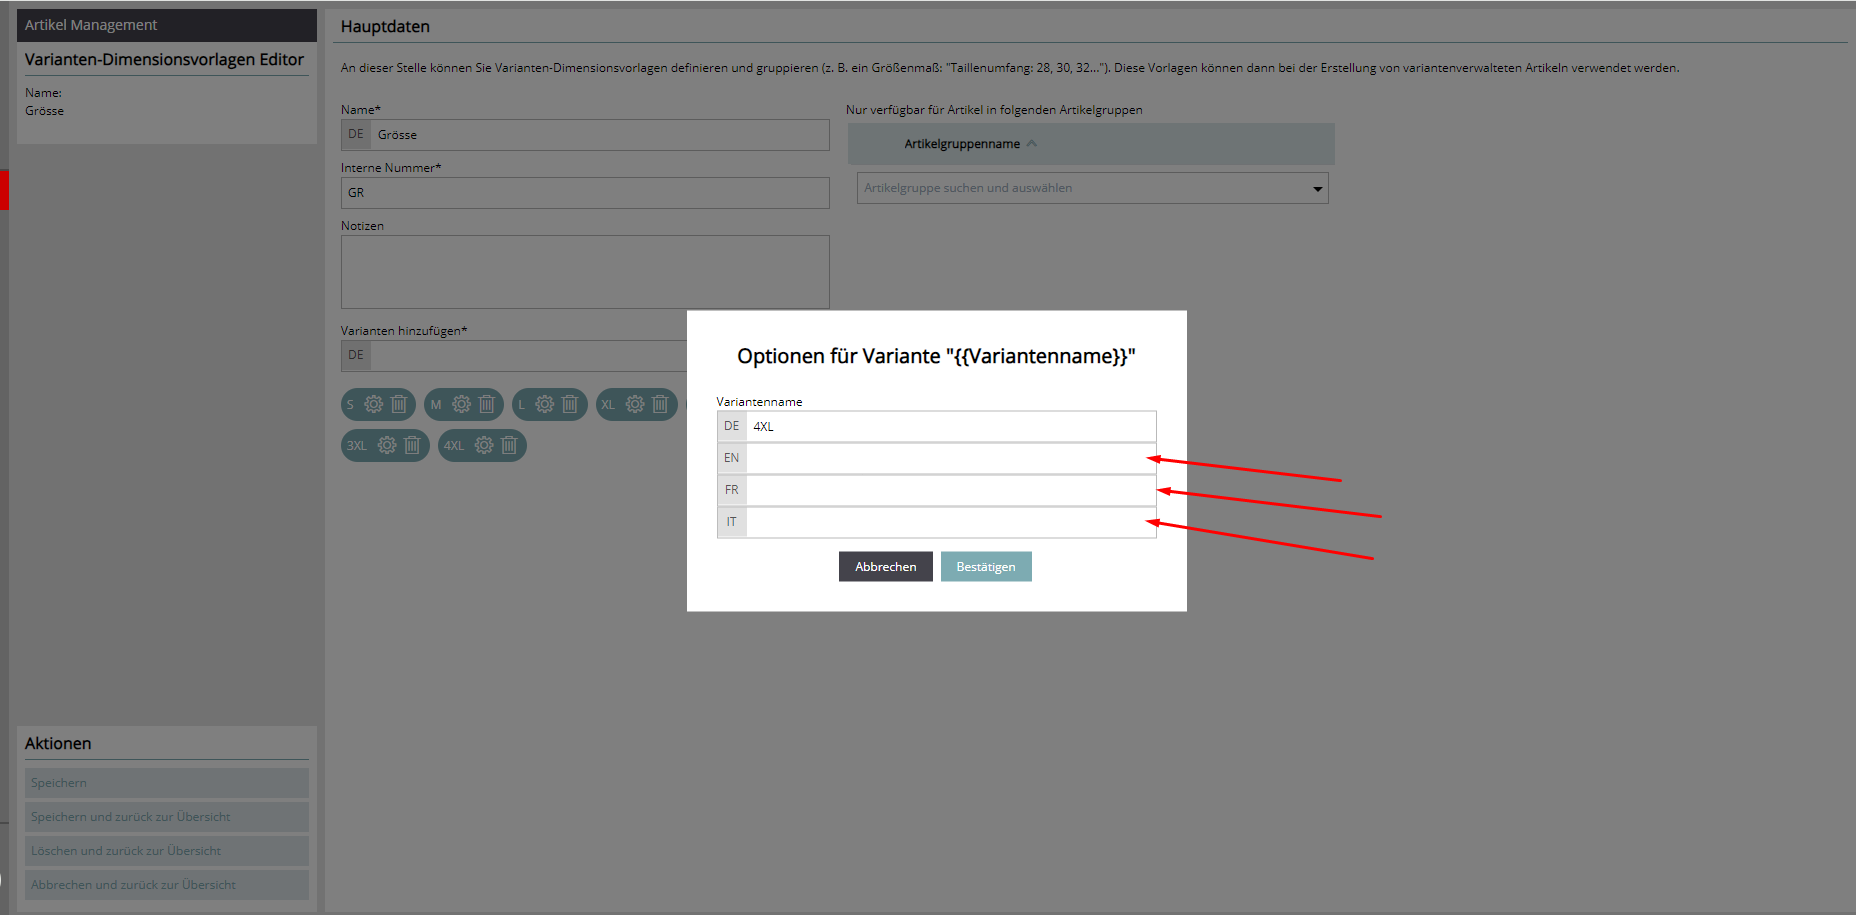Image resolution: width=1856 pixels, height=915 pixels.
Task: Delete variant 3XL with trash icon
Action: (x=412, y=445)
